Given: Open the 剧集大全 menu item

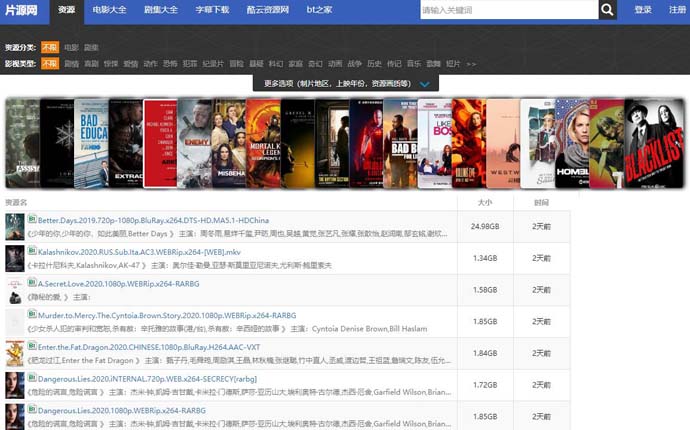Looking at the screenshot, I should pyautogui.click(x=161, y=10).
